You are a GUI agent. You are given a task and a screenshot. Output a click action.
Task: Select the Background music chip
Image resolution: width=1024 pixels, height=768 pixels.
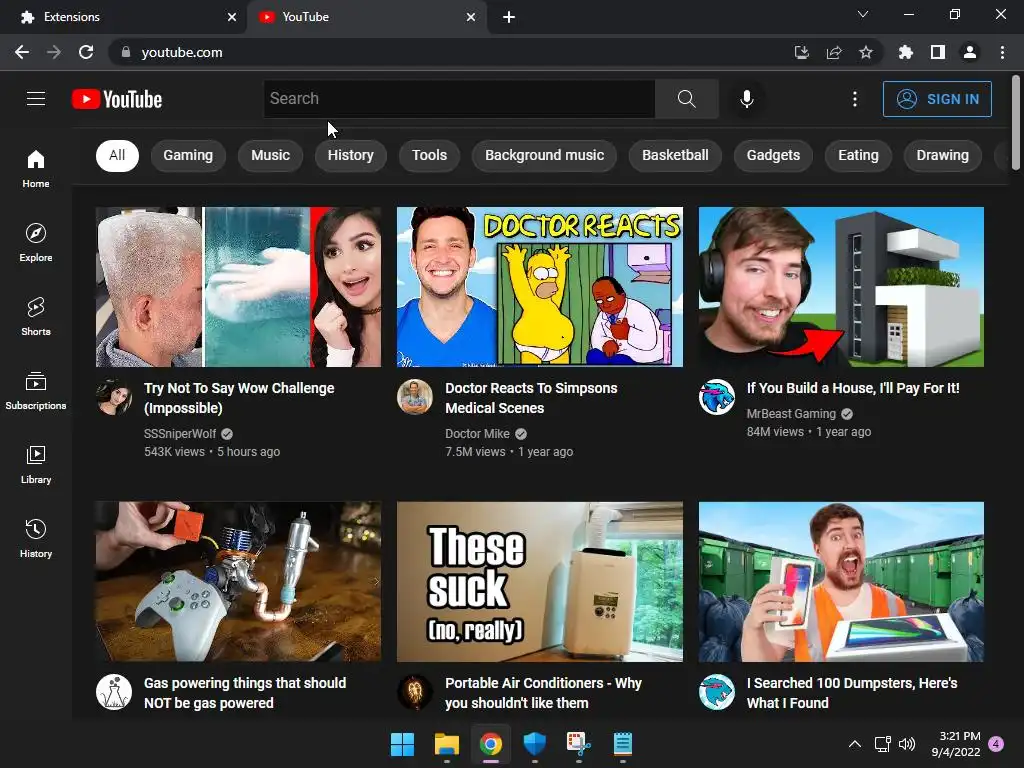pos(544,155)
